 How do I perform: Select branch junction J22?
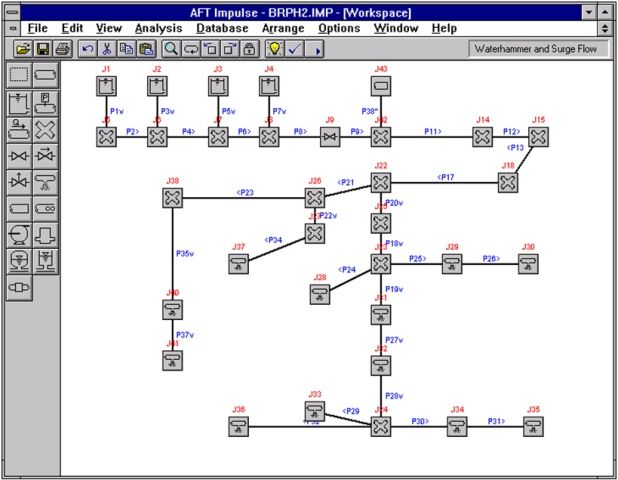pos(381,182)
